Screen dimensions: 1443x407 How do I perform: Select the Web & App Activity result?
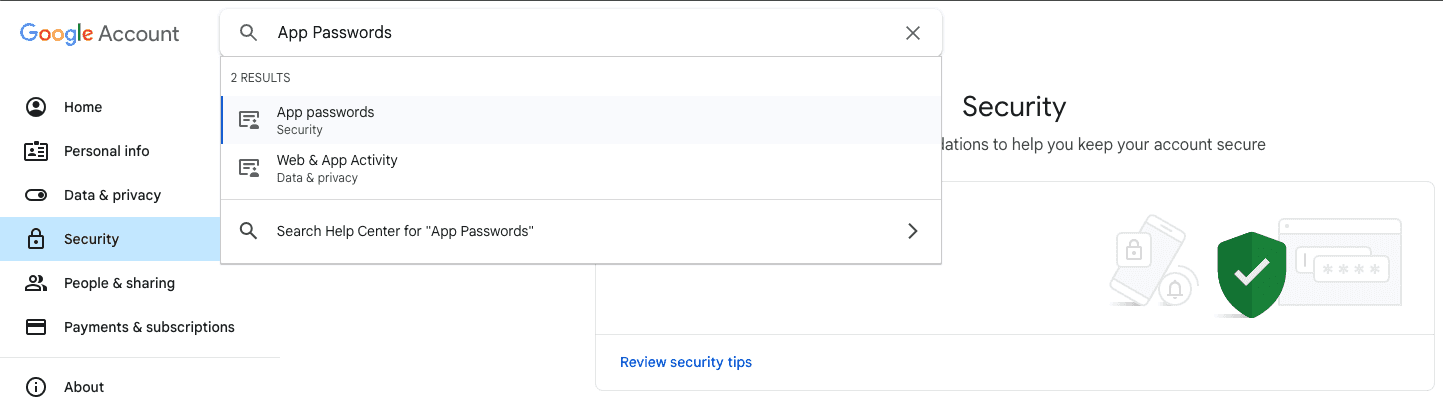pos(581,168)
